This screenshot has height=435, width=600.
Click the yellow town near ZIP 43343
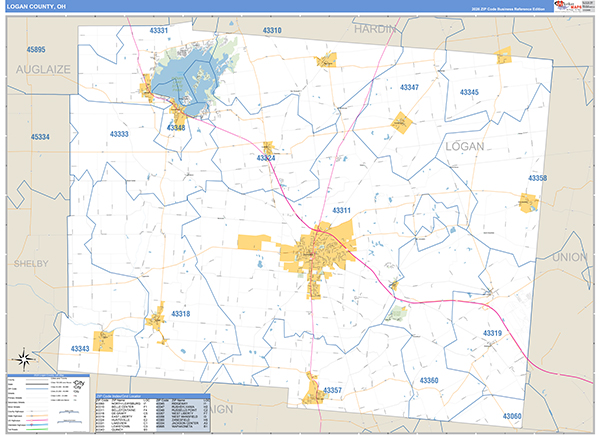102,341
